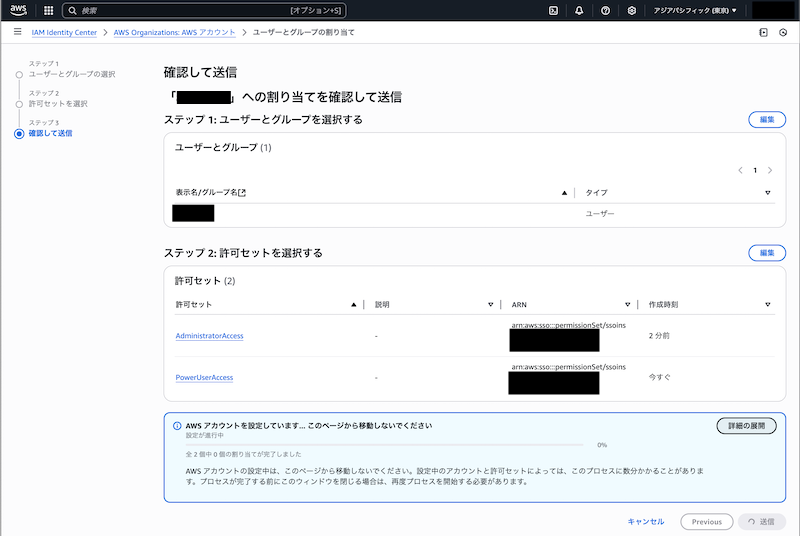This screenshot has height=536, width=800.
Task: Open the notifications bell
Action: point(579,10)
